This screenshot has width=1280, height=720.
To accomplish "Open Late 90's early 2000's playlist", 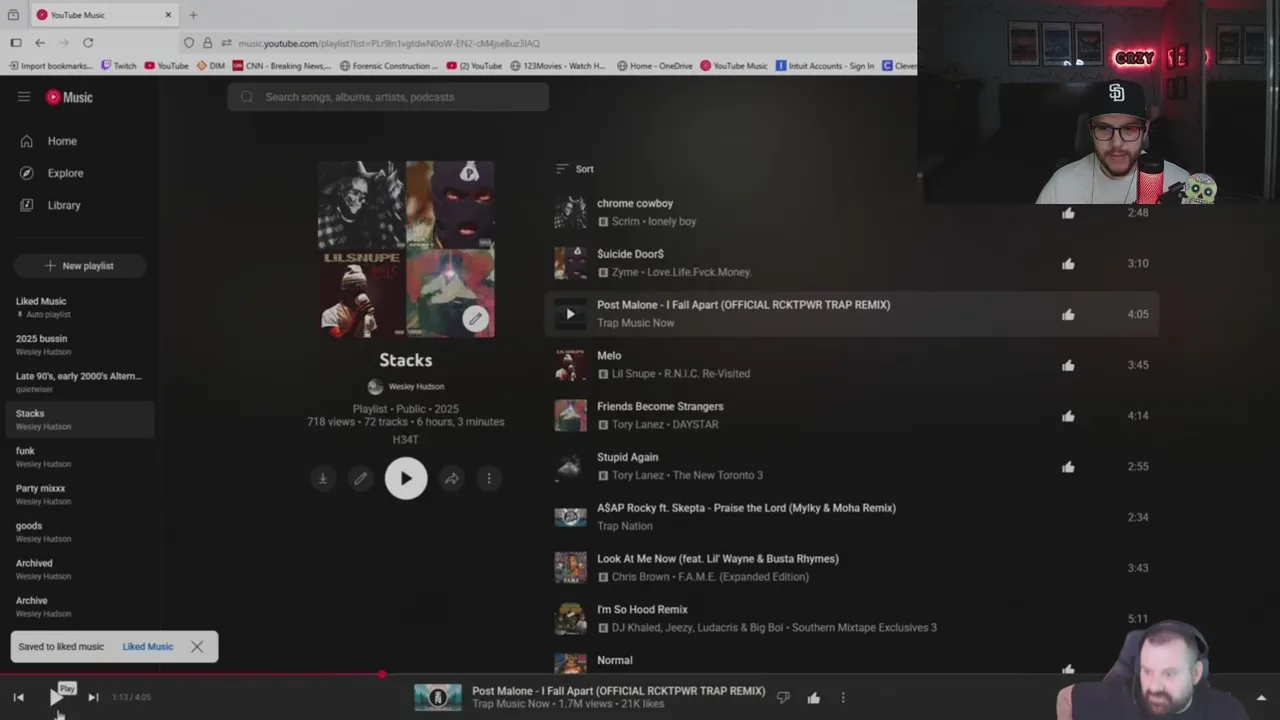I will [80, 382].
